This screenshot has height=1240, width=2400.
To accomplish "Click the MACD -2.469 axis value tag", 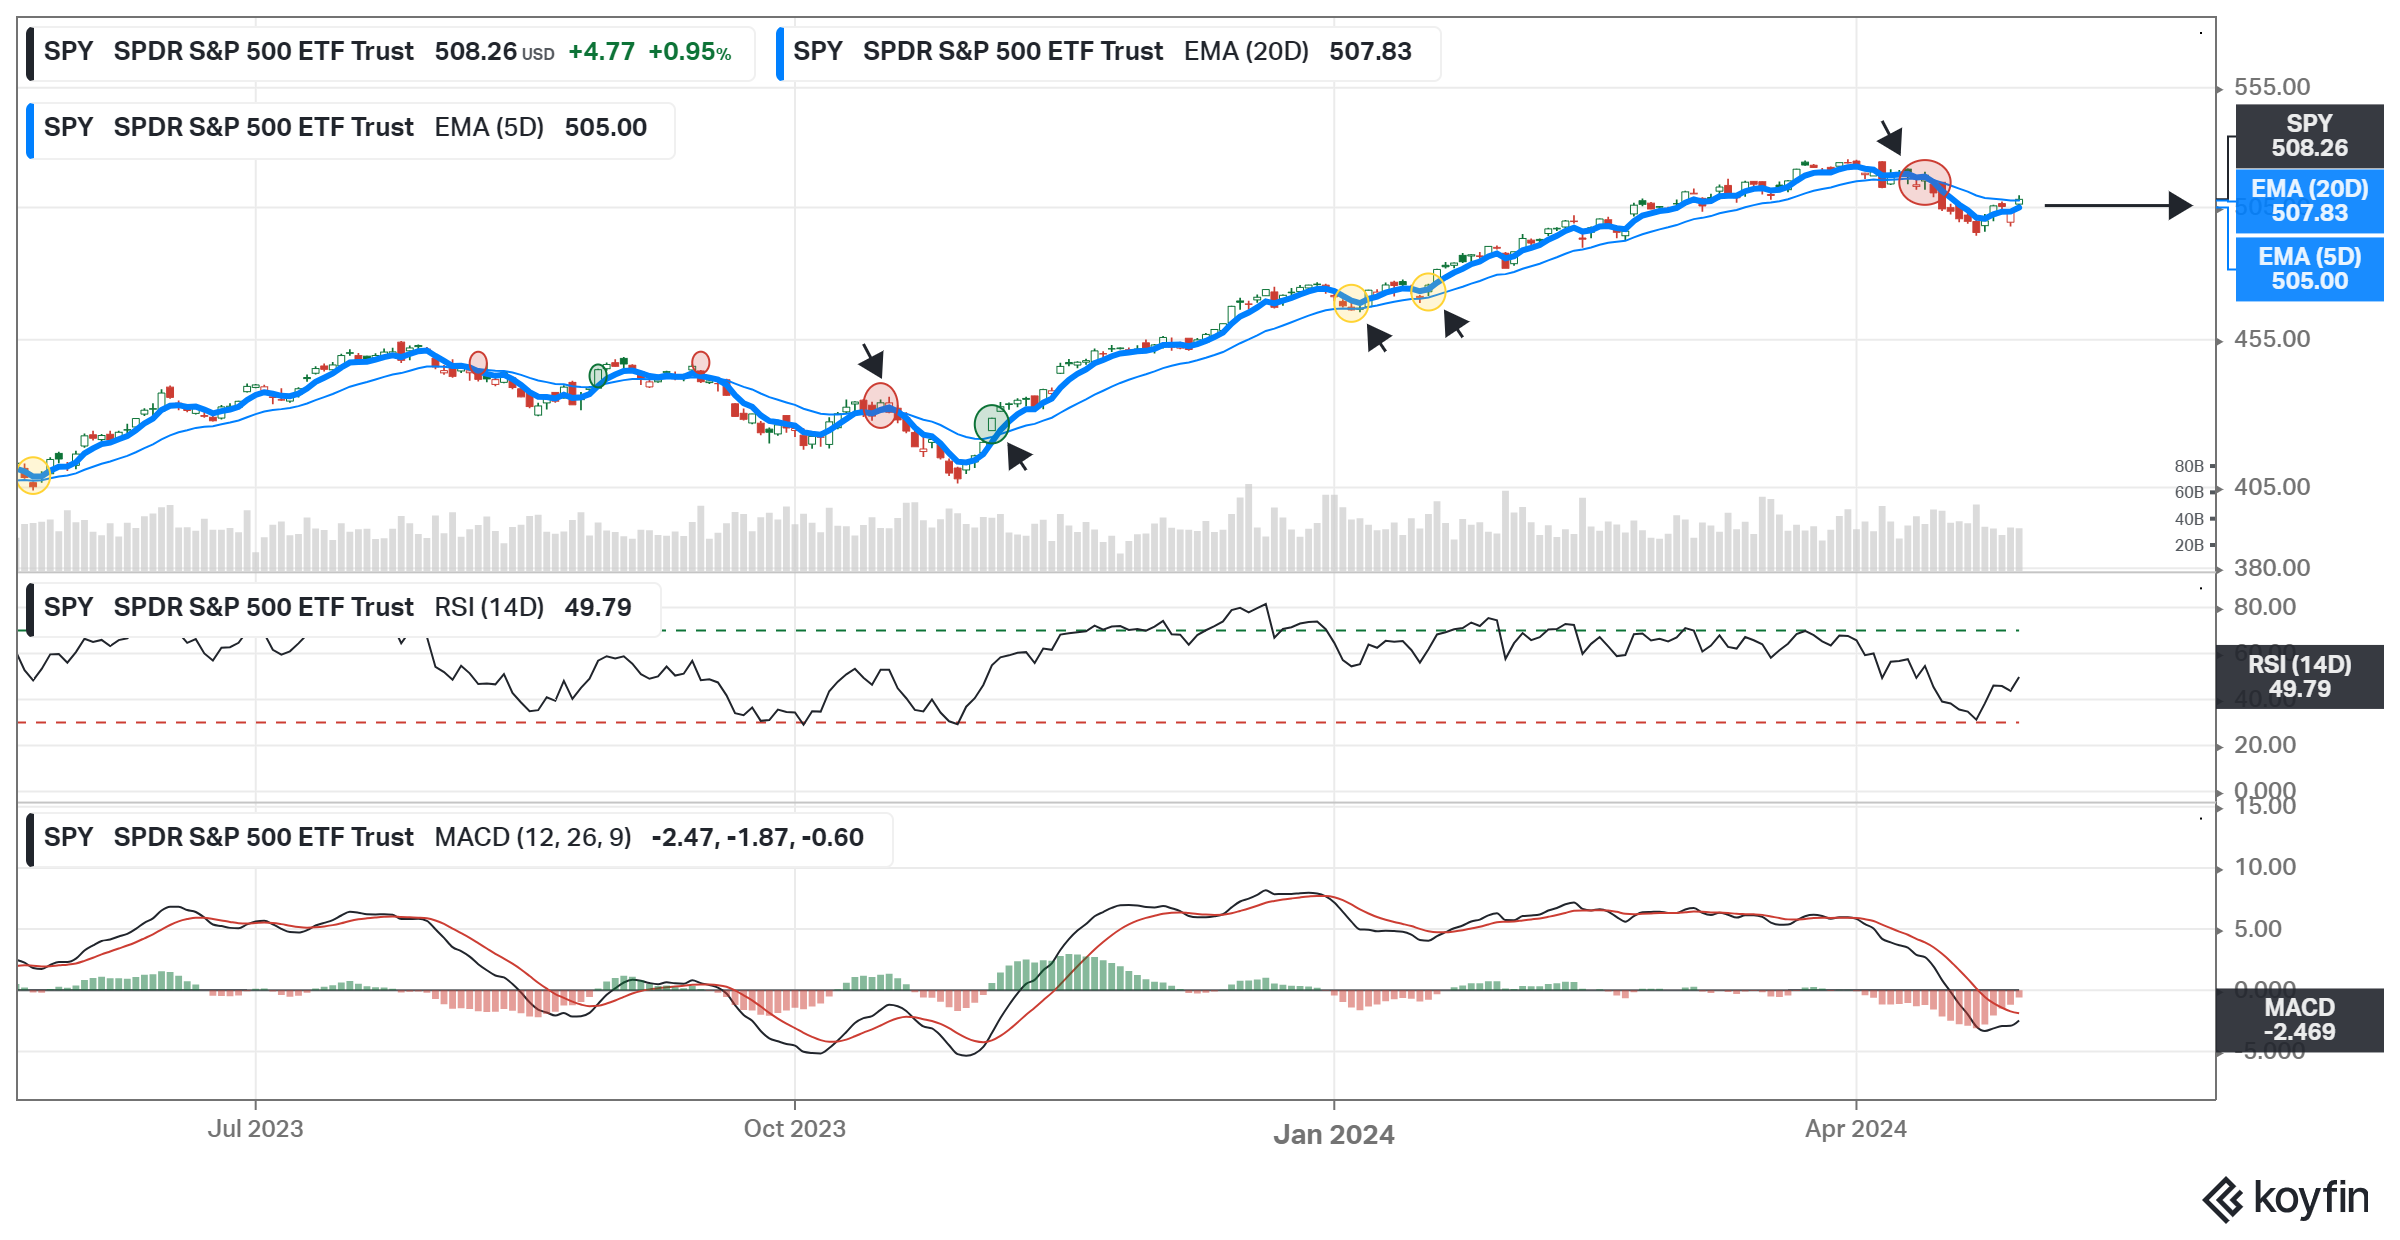I will pyautogui.click(x=2299, y=1020).
